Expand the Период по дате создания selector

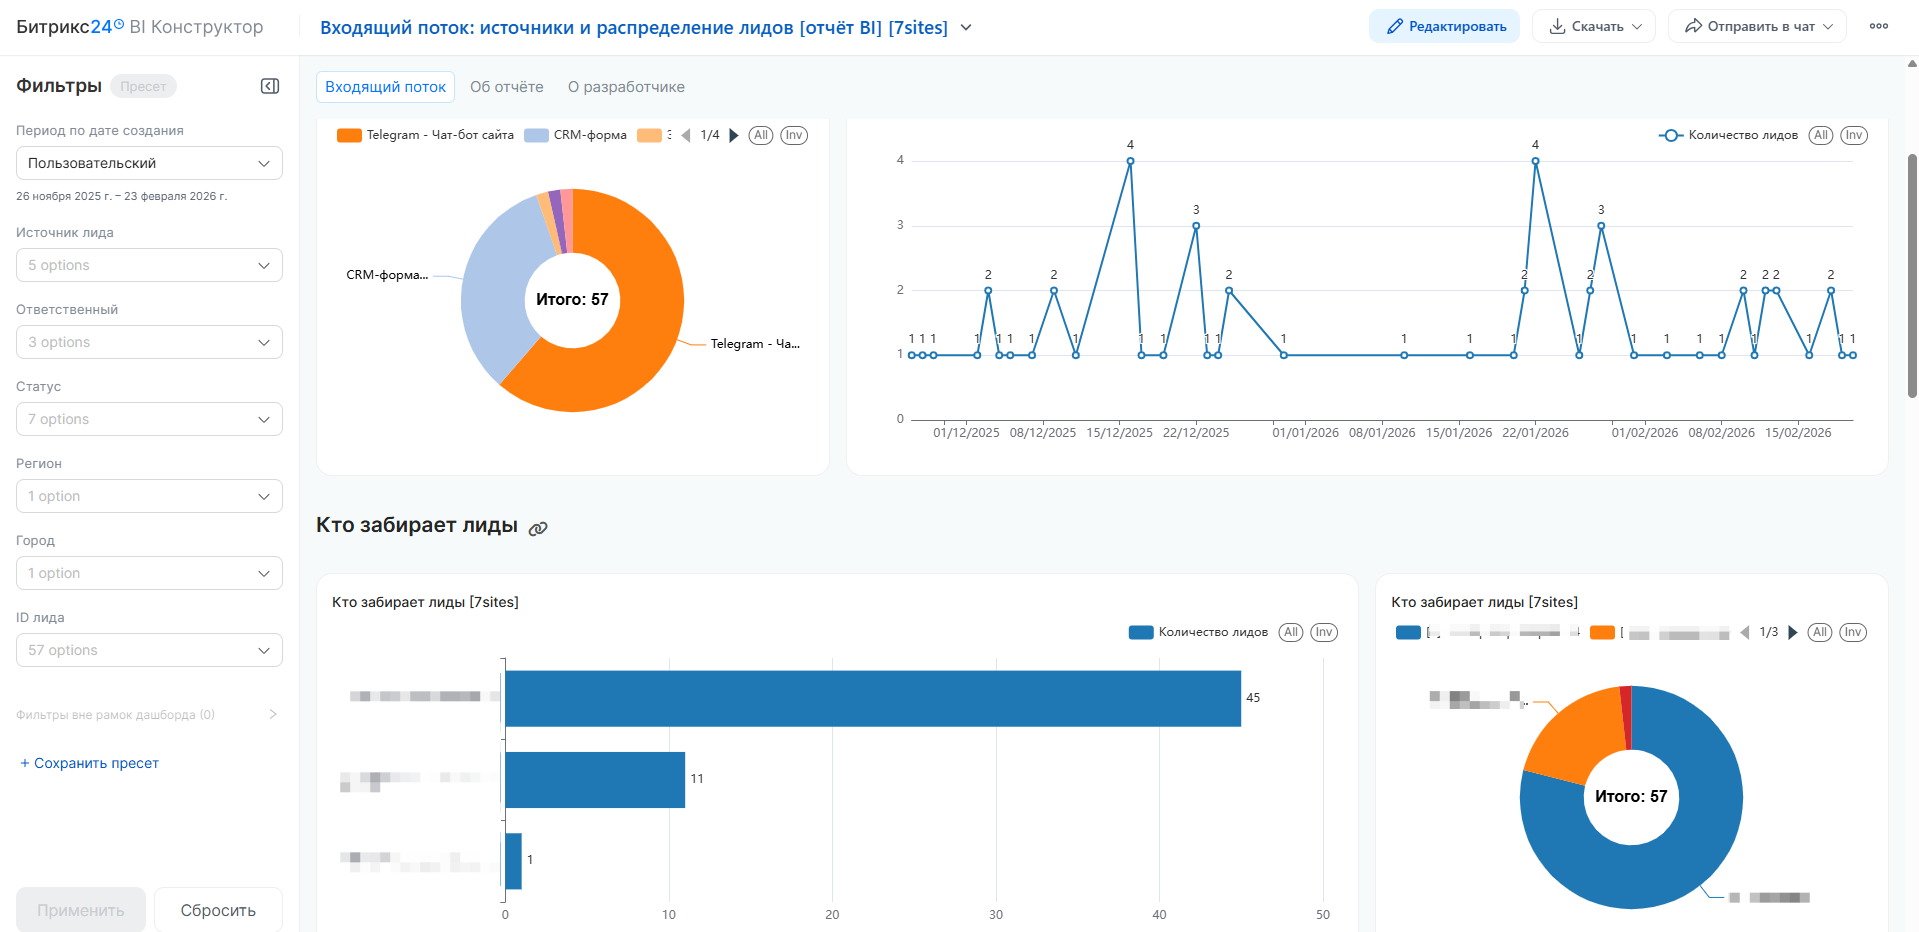(x=149, y=163)
